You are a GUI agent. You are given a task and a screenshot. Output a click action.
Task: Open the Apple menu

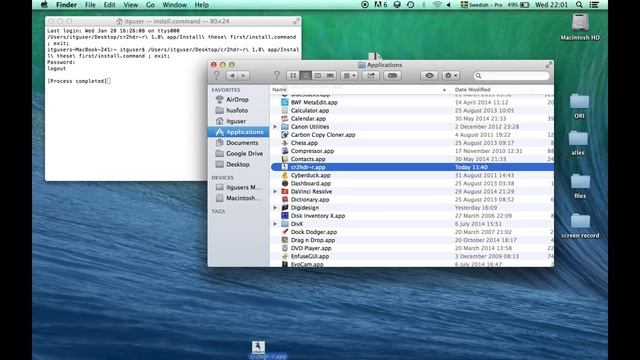(x=44, y=5)
